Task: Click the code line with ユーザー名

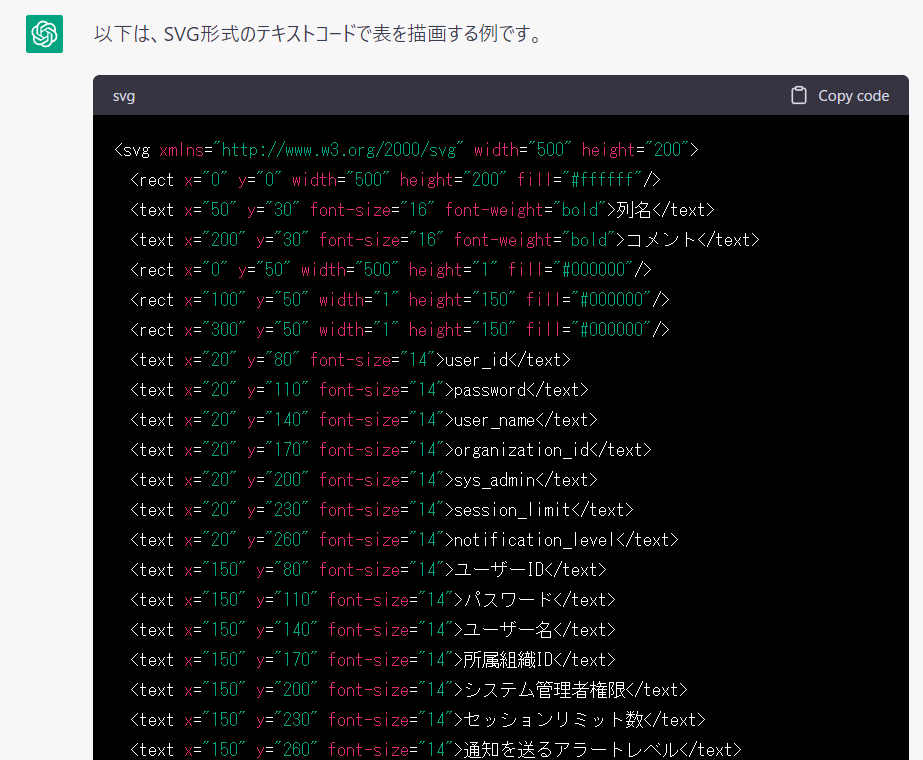Action: (373, 630)
